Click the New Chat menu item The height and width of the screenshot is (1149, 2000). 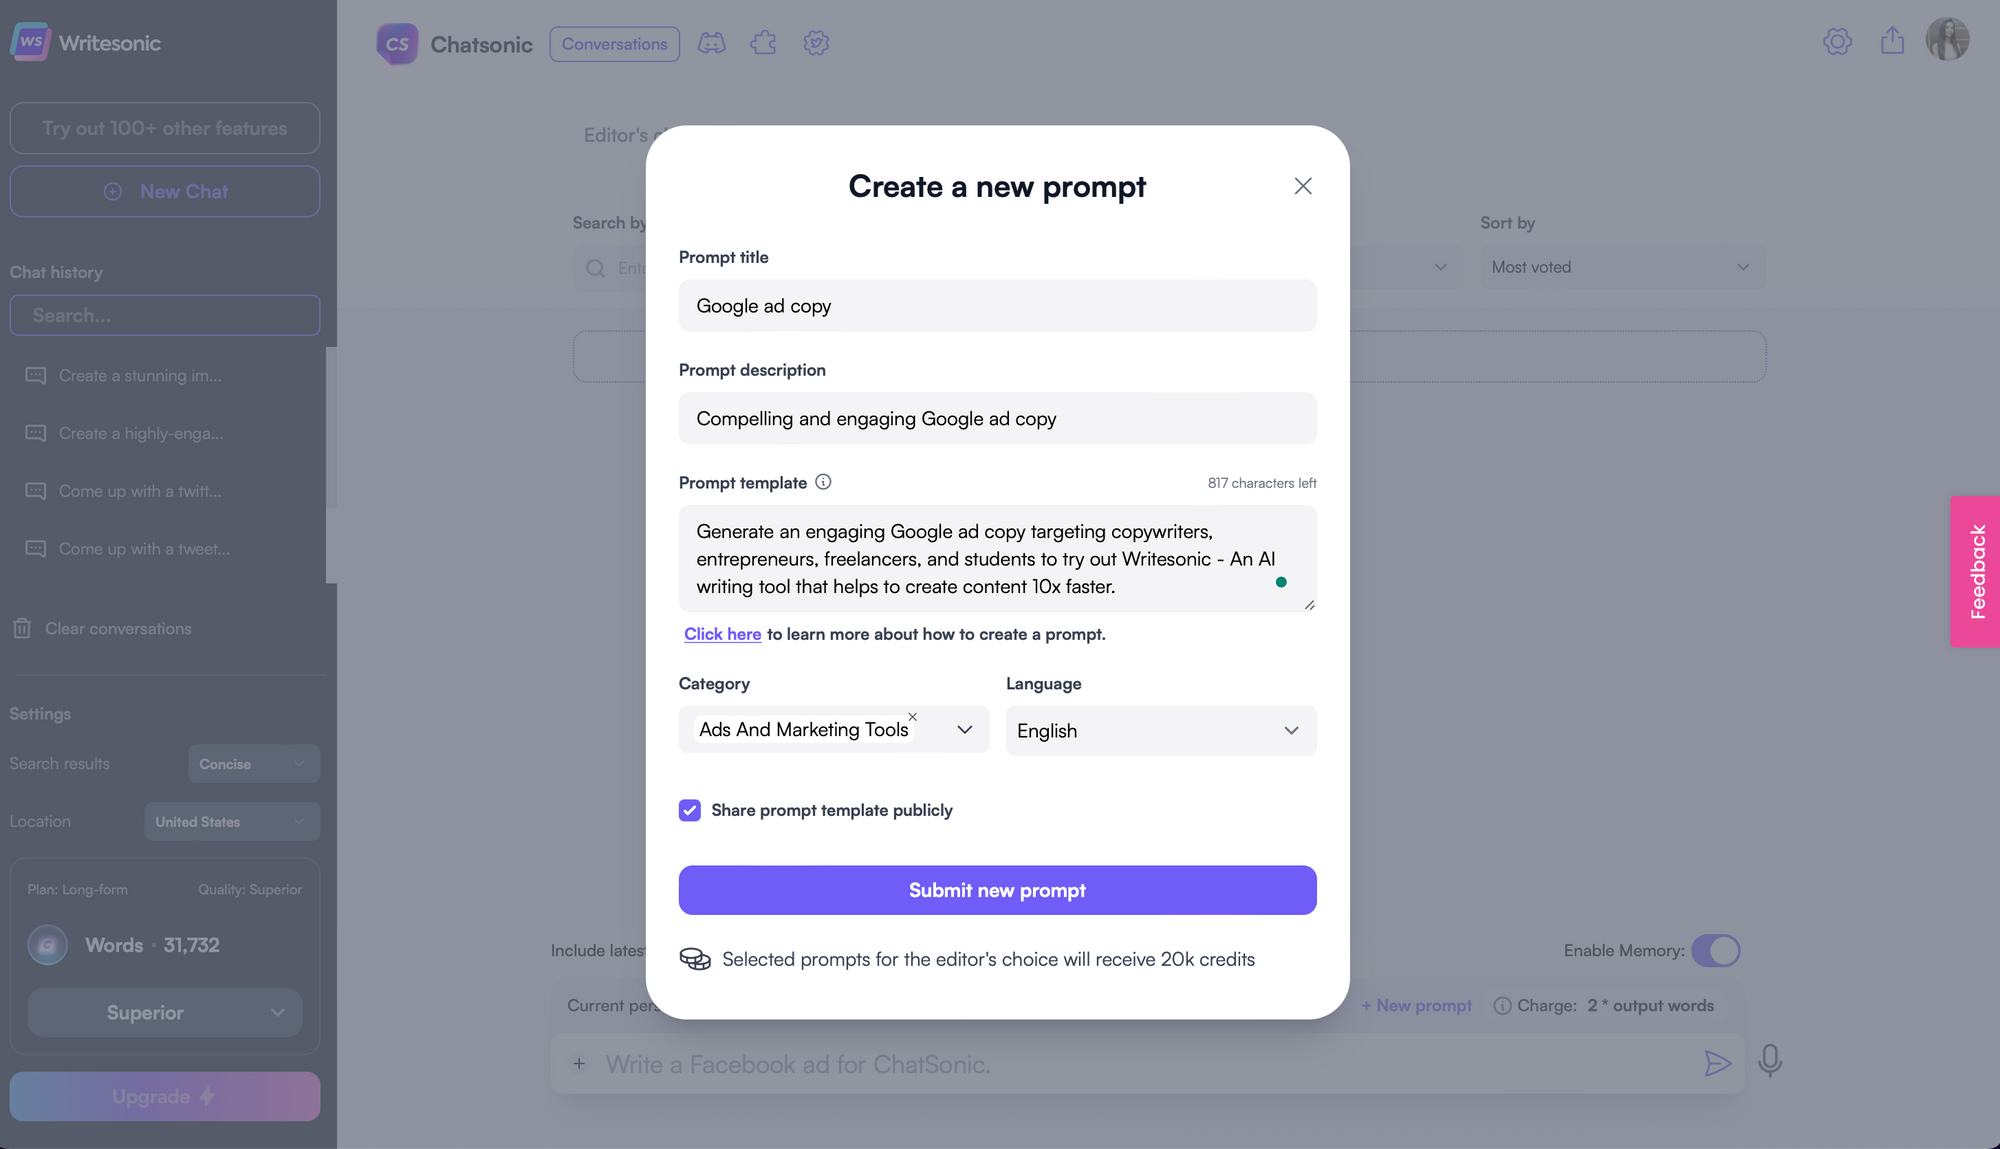(x=163, y=191)
